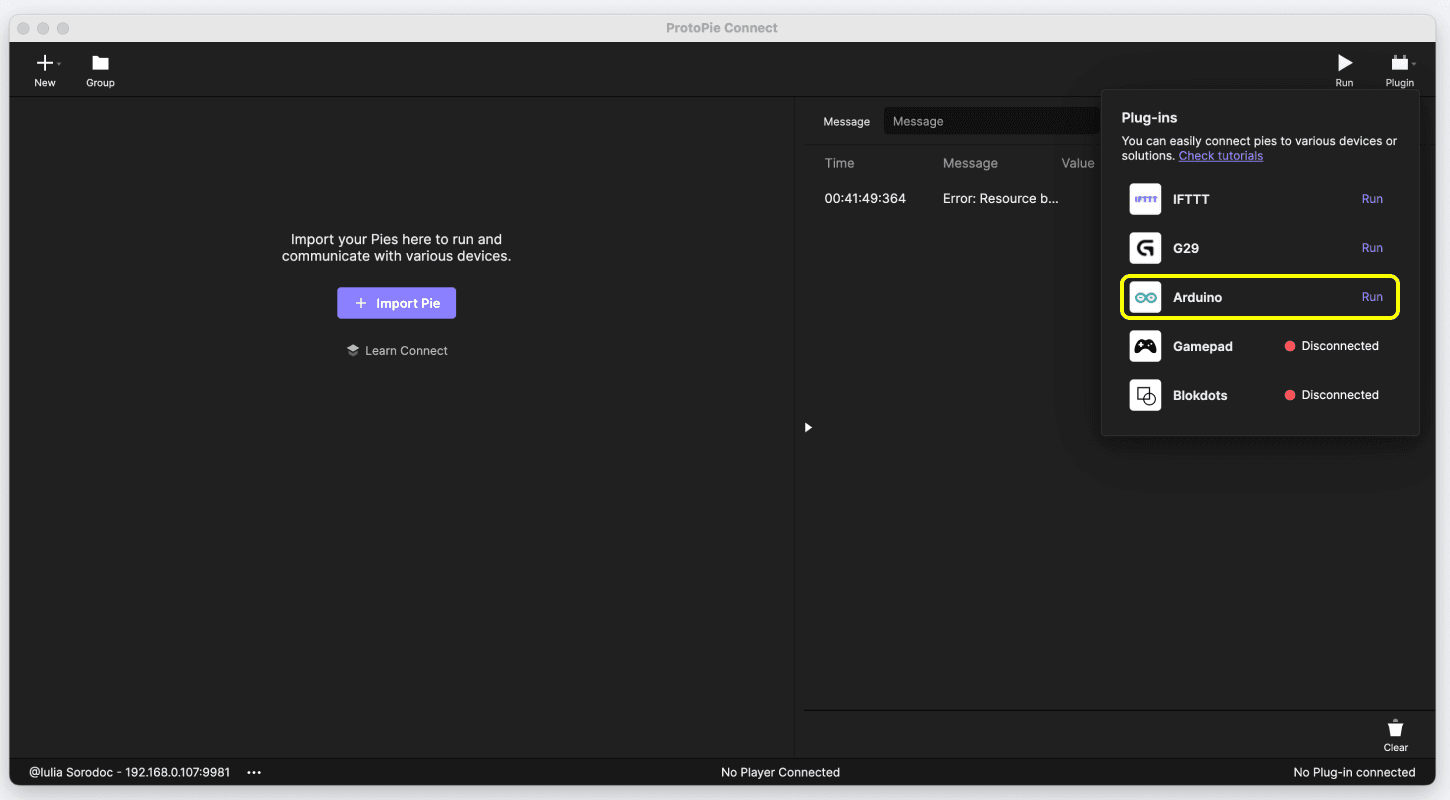Image resolution: width=1450 pixels, height=800 pixels.
Task: Select the 00:41:49:364 log timestamp
Action: 865,199
